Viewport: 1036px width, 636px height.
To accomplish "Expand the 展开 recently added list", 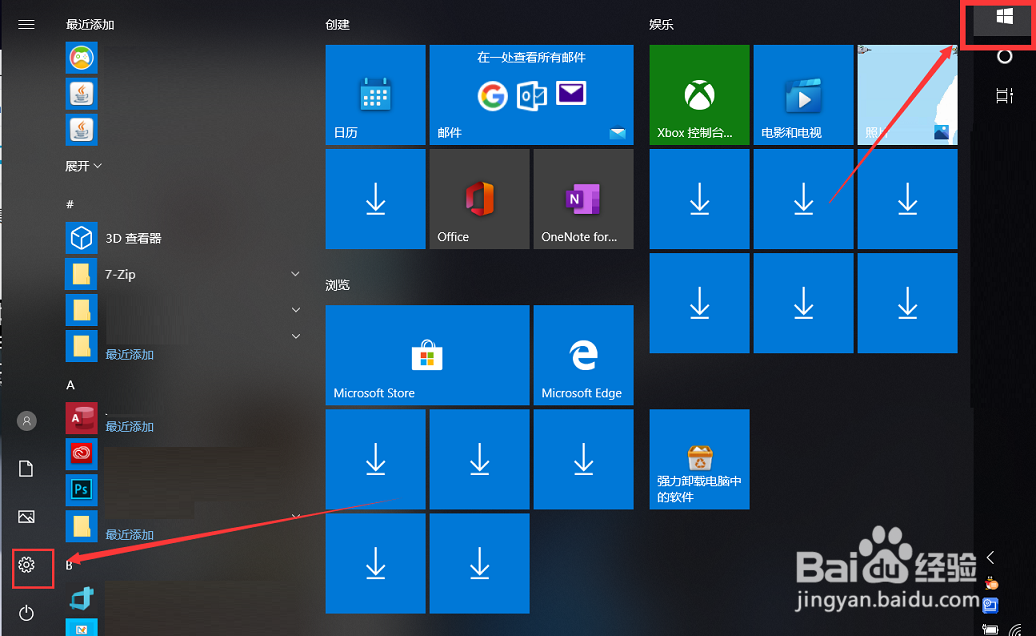I will tap(83, 166).
